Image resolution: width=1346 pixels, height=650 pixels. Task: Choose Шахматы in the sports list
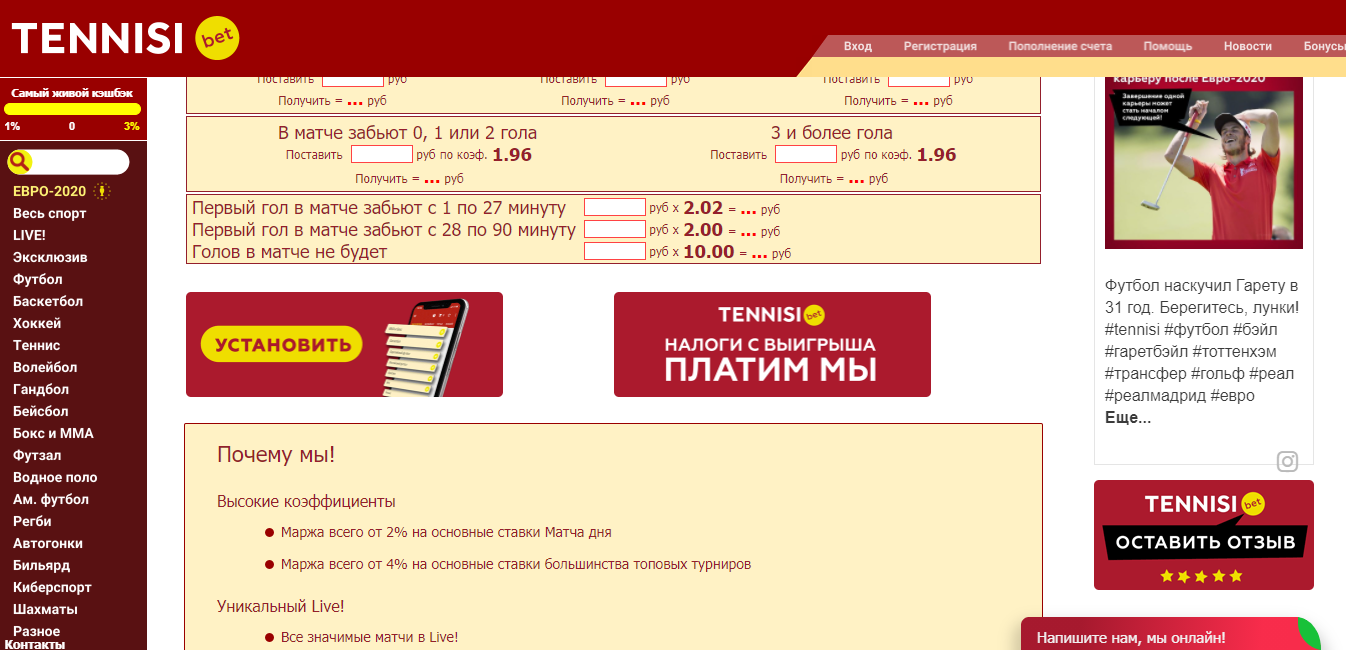click(x=45, y=609)
